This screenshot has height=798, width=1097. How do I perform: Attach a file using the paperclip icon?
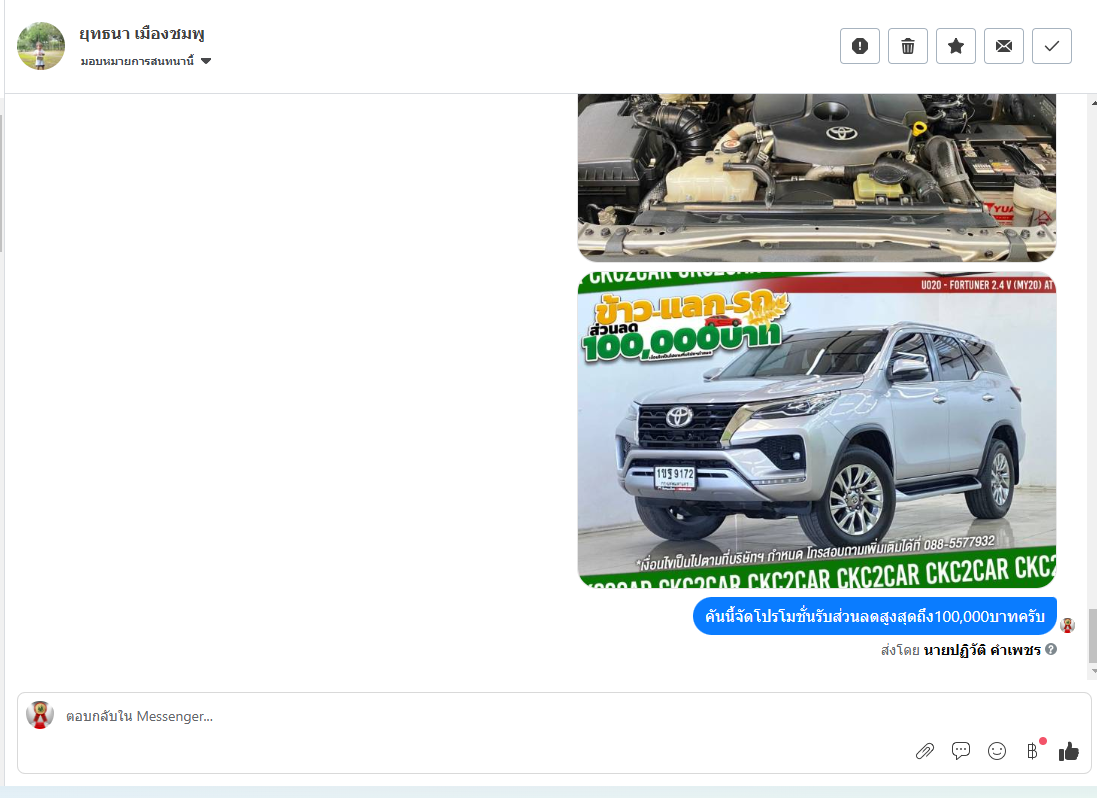[x=925, y=751]
